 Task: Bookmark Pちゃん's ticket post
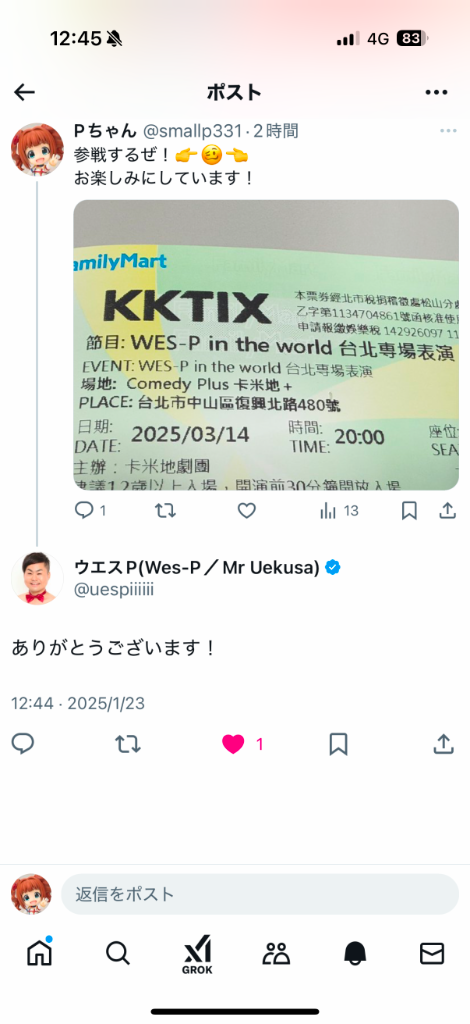coord(409,510)
